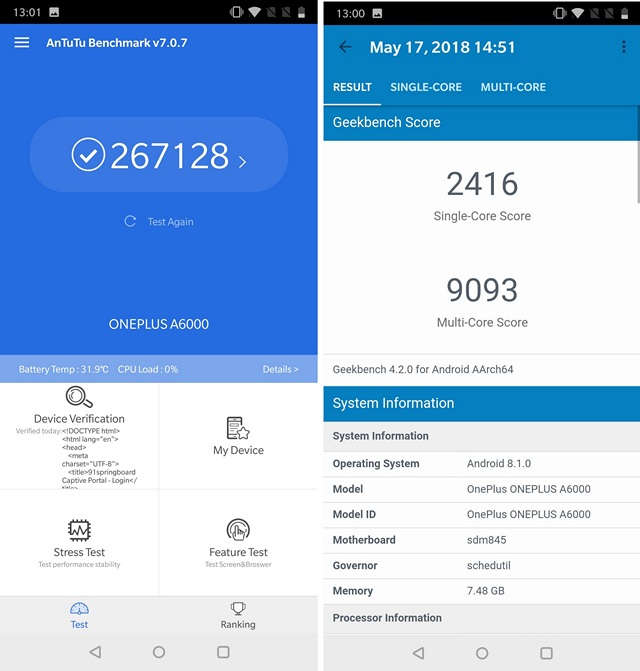This screenshot has width=640, height=671.
Task: Click the blue System Information section header
Action: click(x=482, y=403)
